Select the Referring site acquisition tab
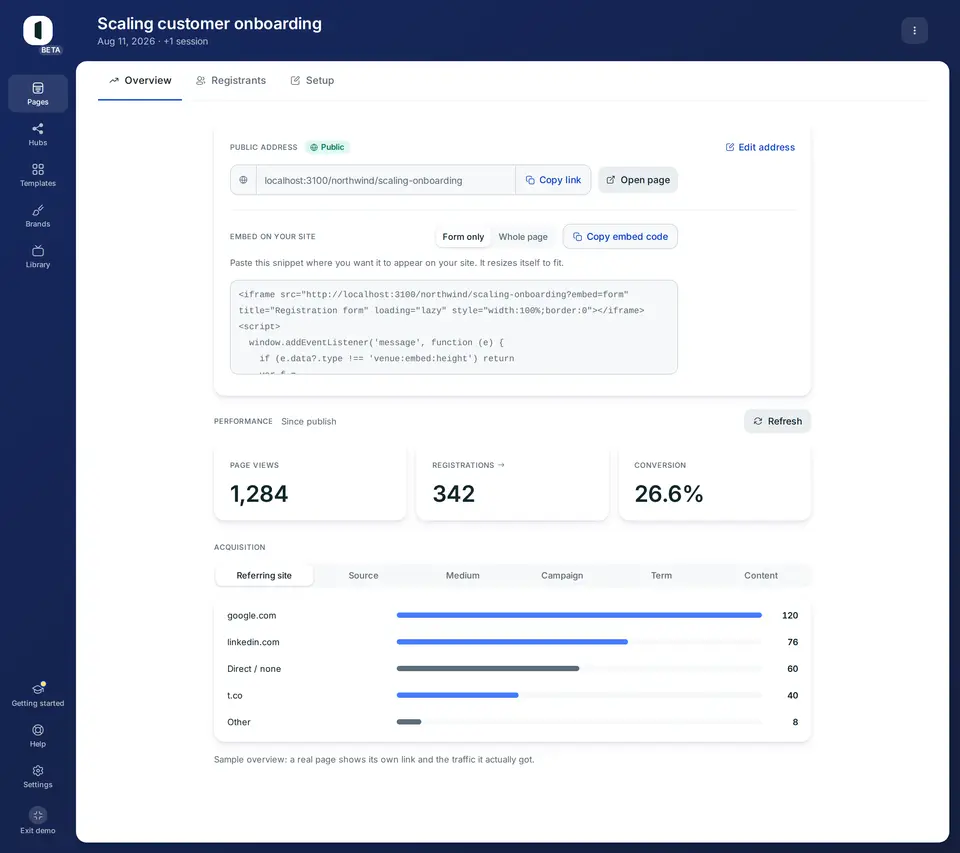Image resolution: width=960 pixels, height=853 pixels. pos(264,576)
